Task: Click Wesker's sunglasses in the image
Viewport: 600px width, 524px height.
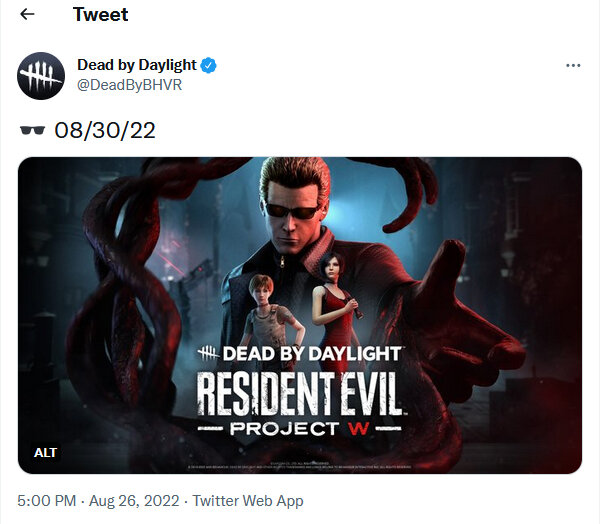Action: (293, 211)
